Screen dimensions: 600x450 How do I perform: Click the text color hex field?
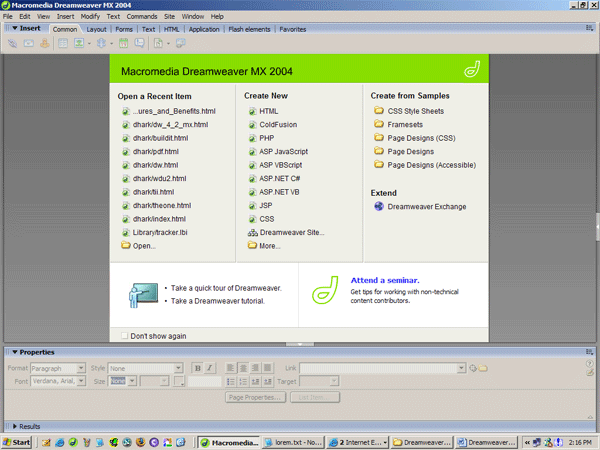pos(204,381)
